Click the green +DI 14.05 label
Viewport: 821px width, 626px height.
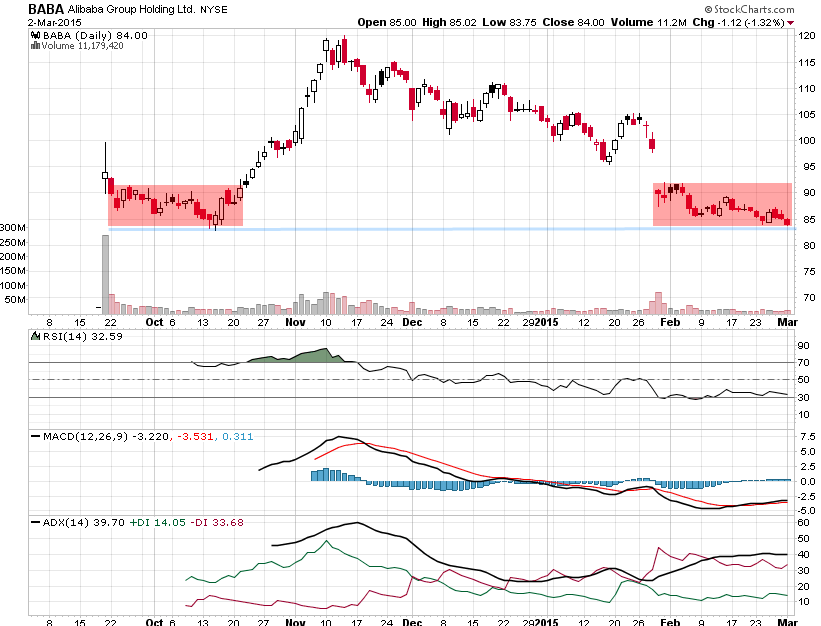click(x=158, y=522)
